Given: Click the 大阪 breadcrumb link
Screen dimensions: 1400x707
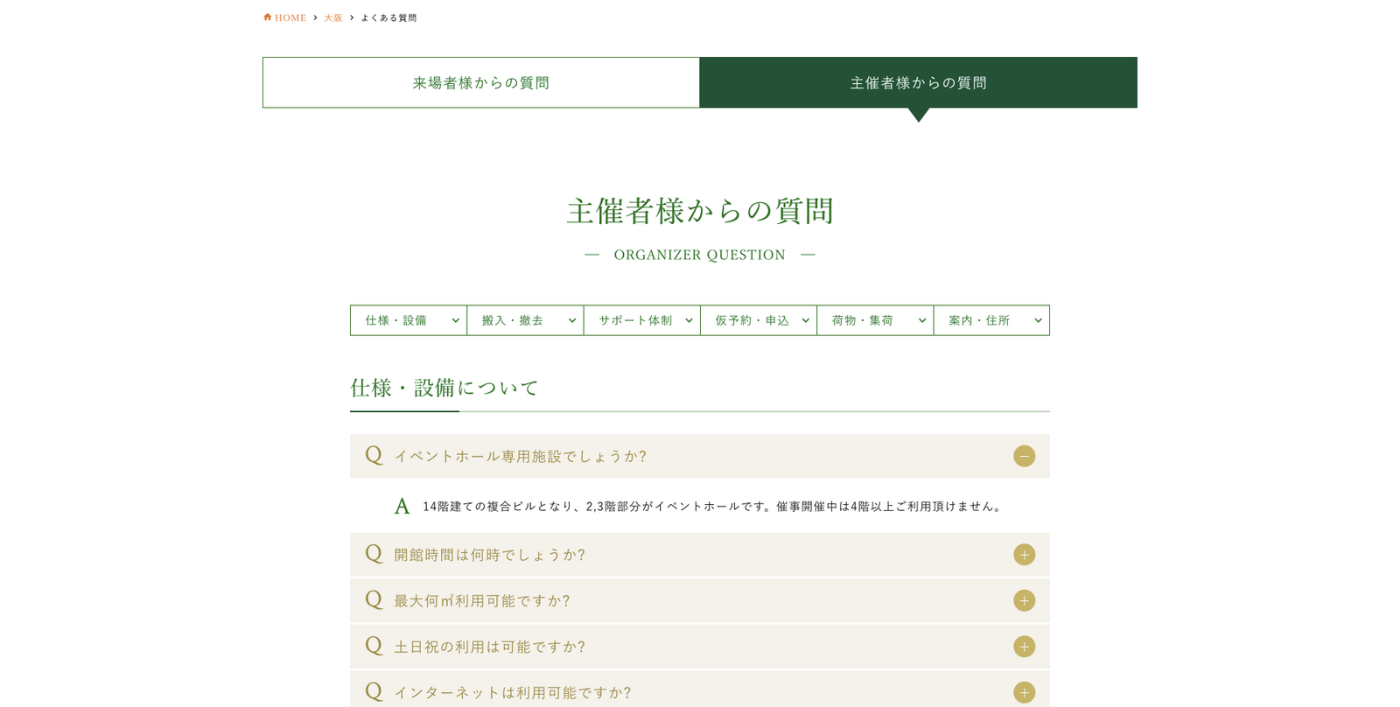Looking at the screenshot, I should click(333, 18).
